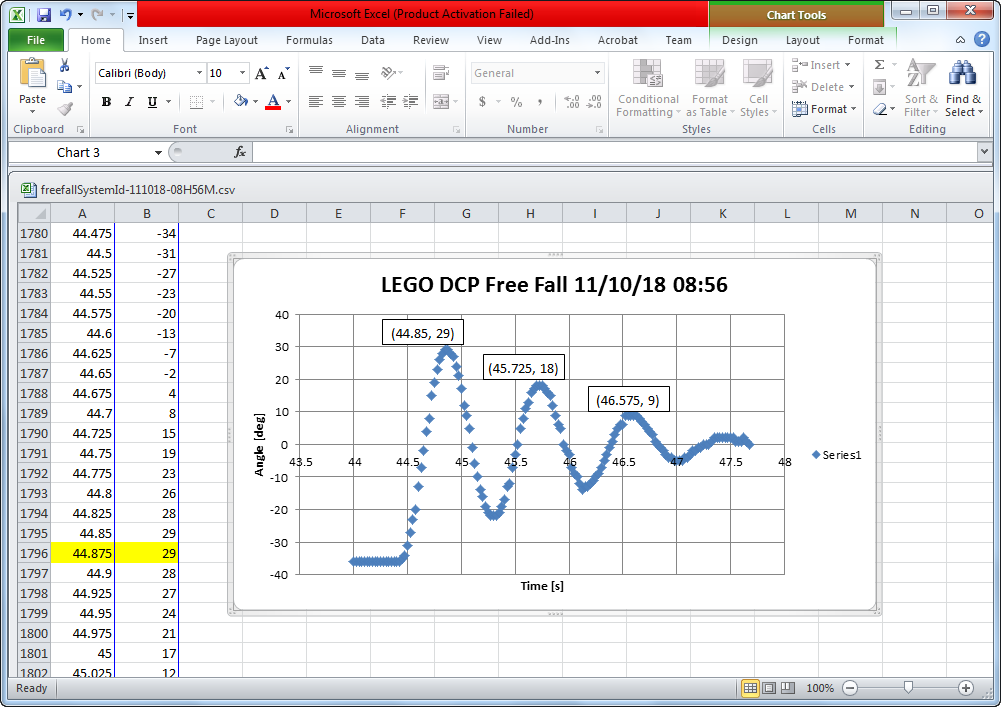Apply Align Text Left
Screen dimensions: 1001x707
coord(316,102)
